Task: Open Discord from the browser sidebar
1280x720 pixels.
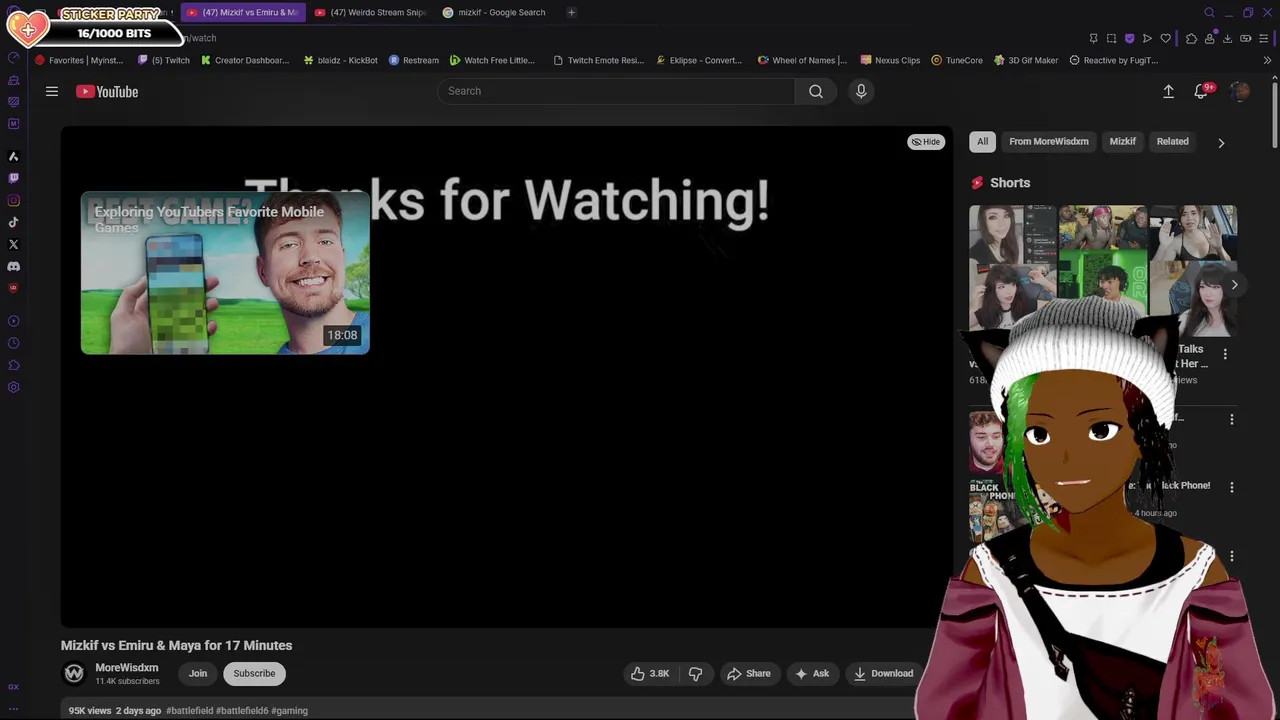Action: coord(13,266)
